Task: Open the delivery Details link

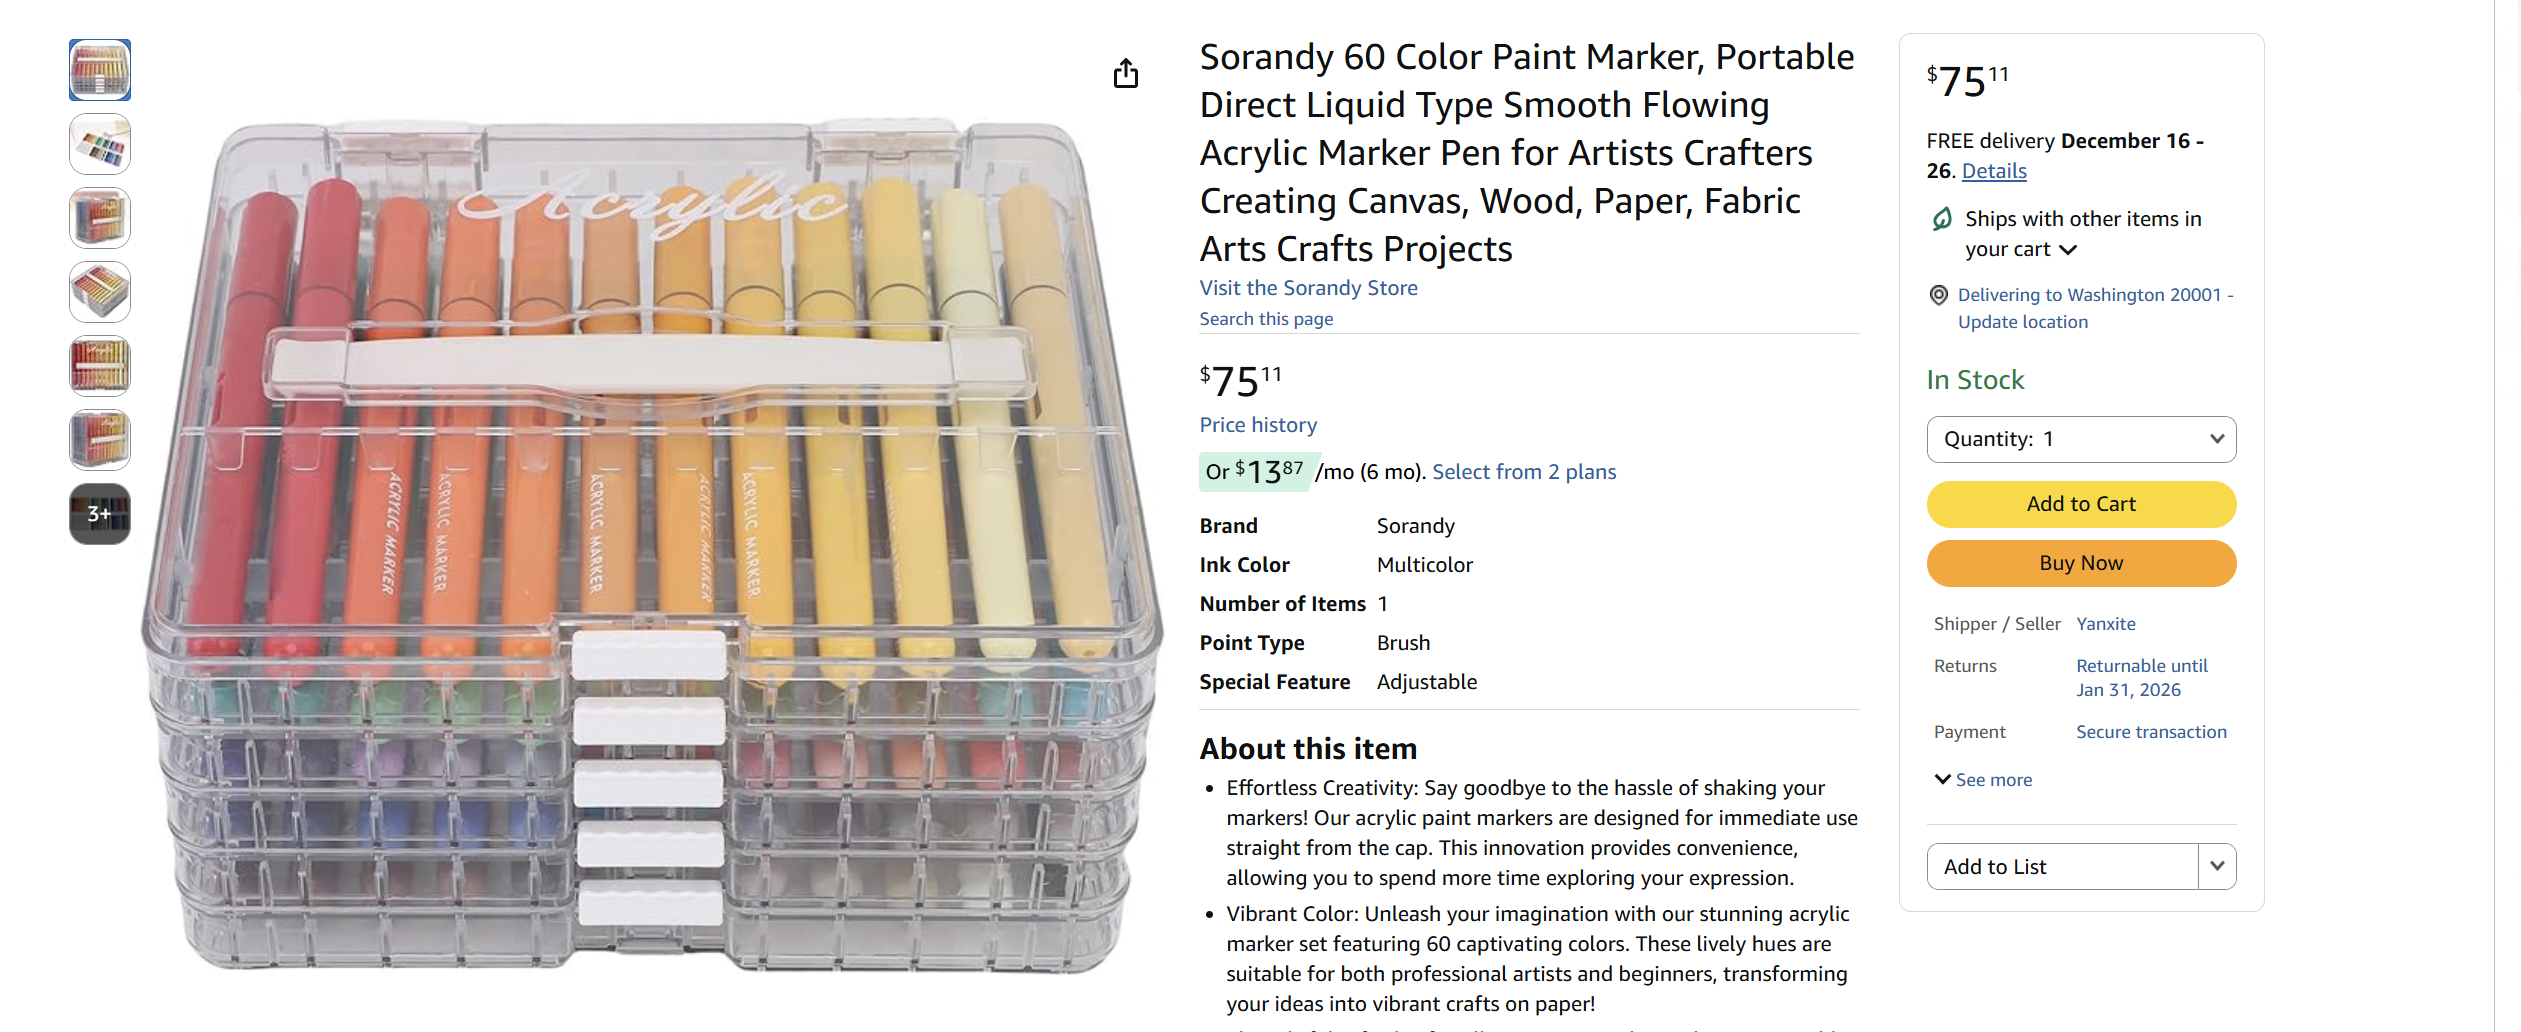Action: click(x=1993, y=171)
